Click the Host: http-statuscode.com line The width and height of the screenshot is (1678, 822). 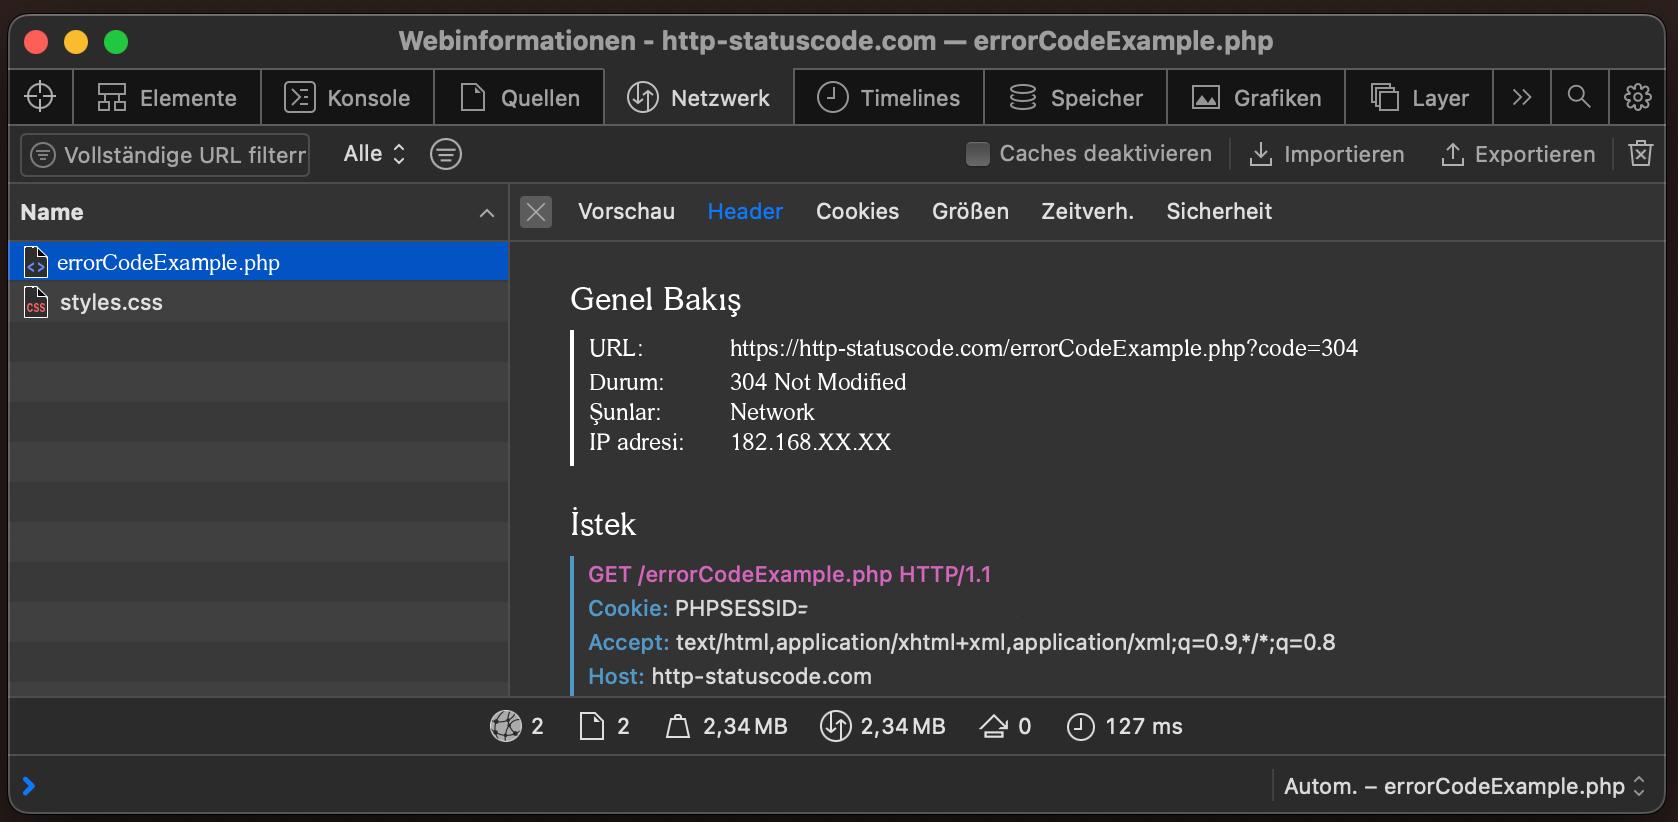[x=730, y=676]
